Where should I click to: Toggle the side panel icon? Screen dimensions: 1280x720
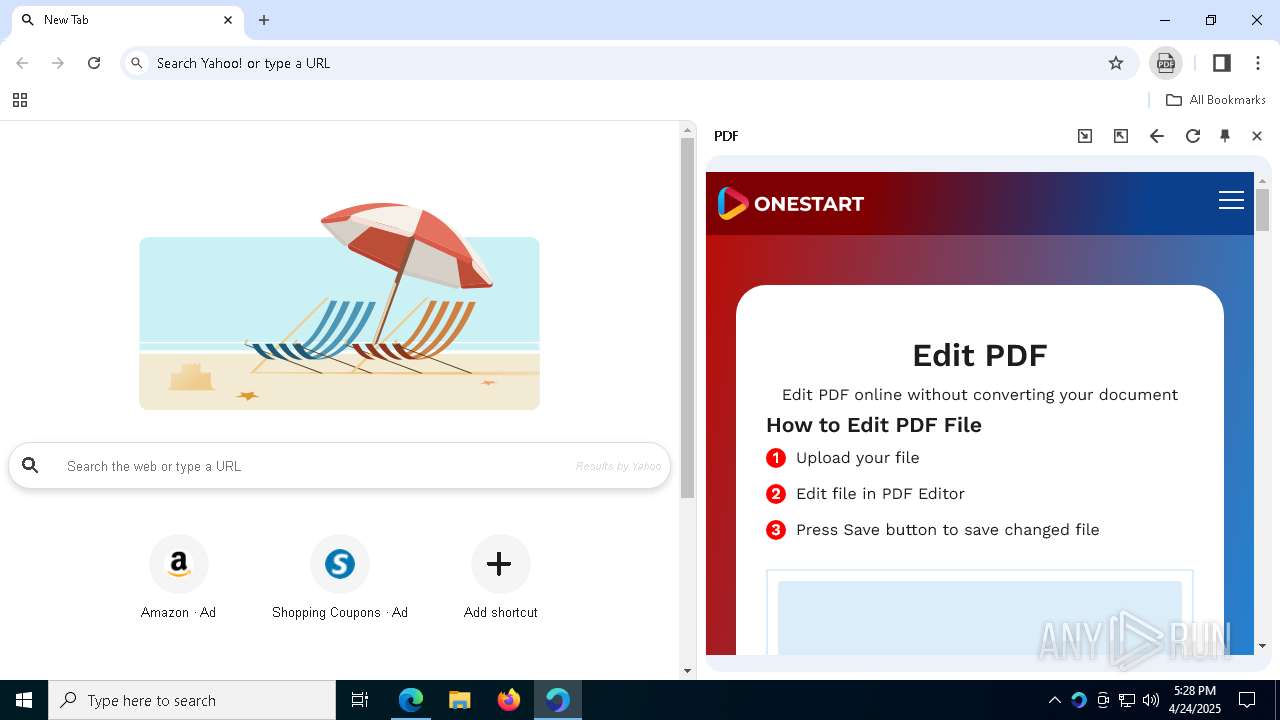click(x=1221, y=63)
